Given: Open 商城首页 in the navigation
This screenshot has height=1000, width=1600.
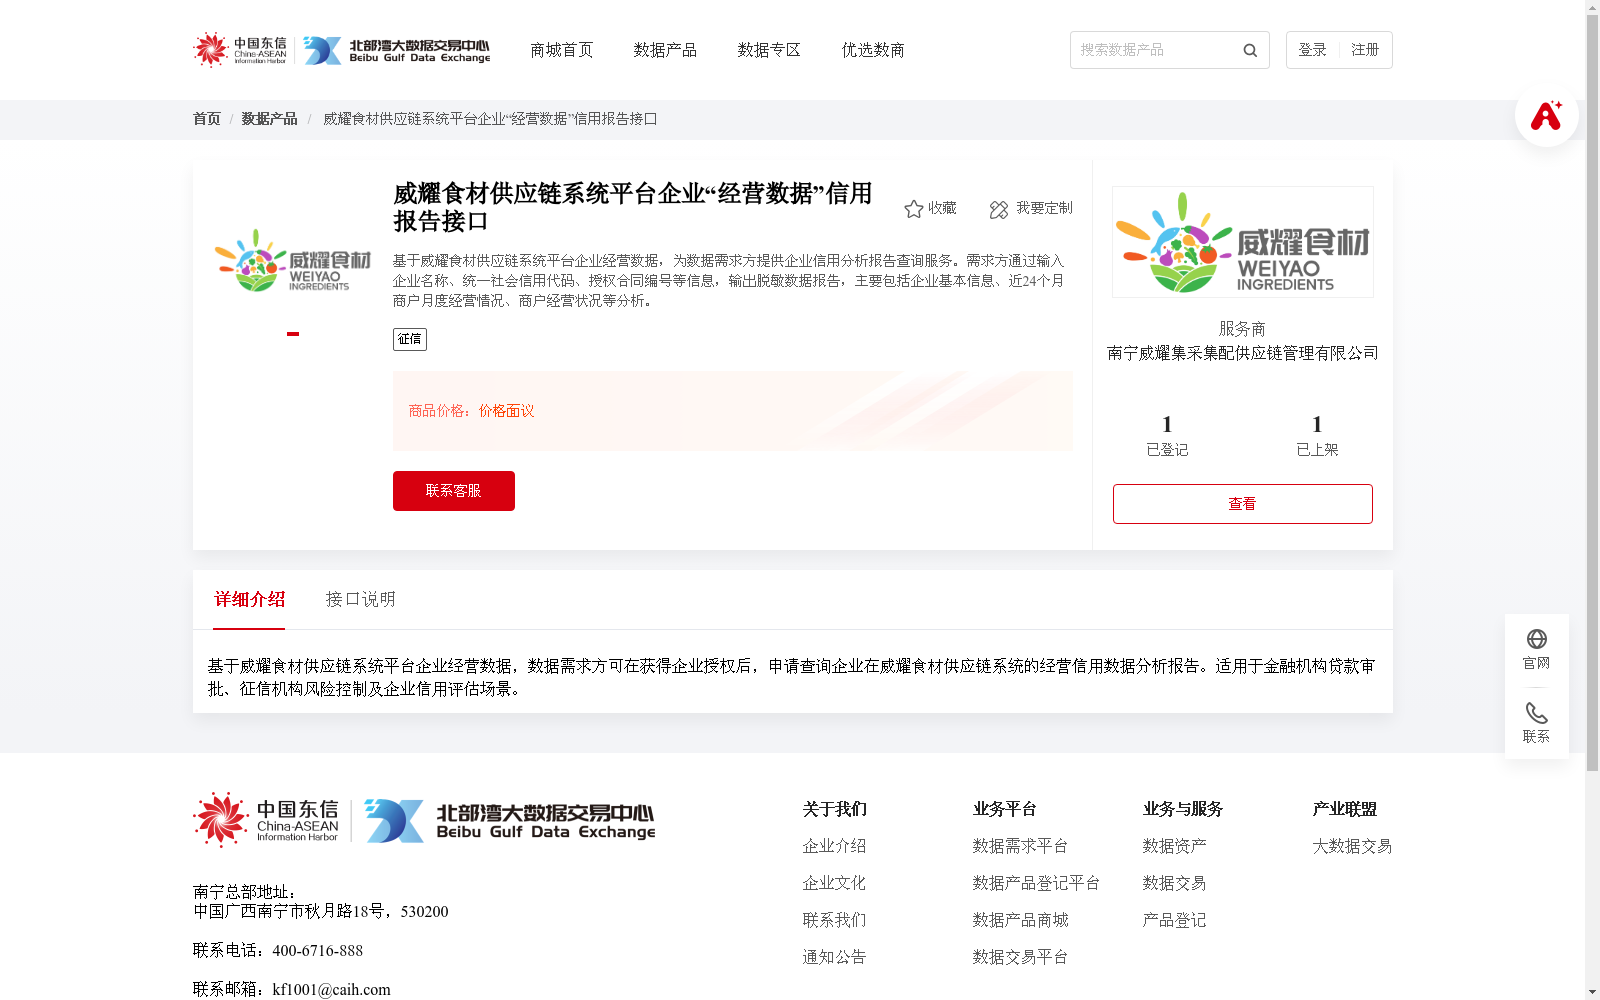Looking at the screenshot, I should (562, 50).
